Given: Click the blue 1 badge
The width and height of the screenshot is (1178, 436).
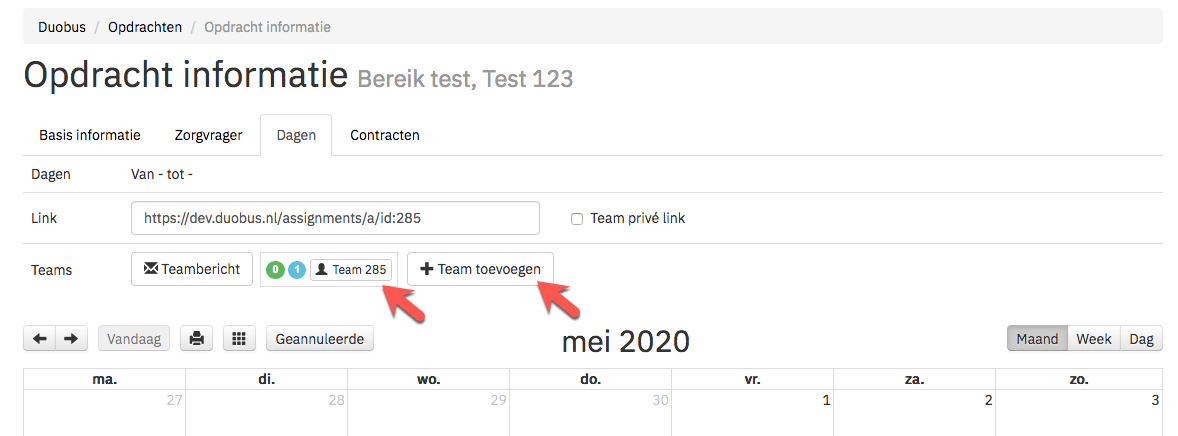Looking at the screenshot, I should [297, 270].
